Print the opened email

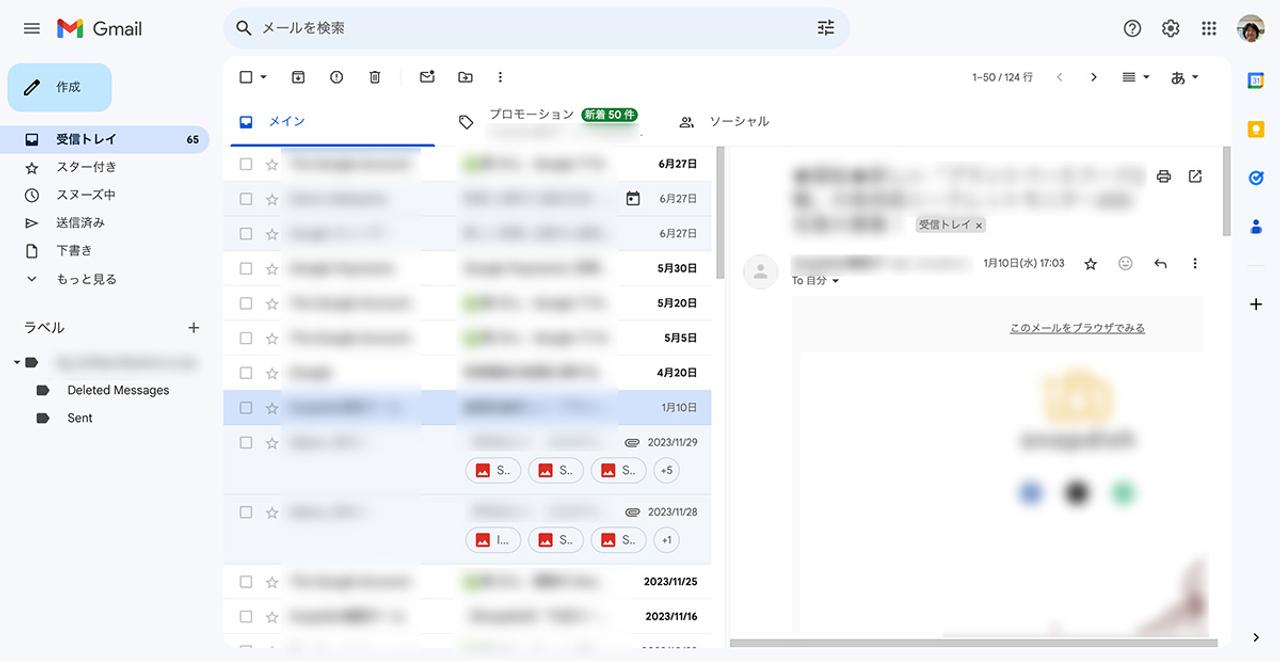[x=1163, y=175]
